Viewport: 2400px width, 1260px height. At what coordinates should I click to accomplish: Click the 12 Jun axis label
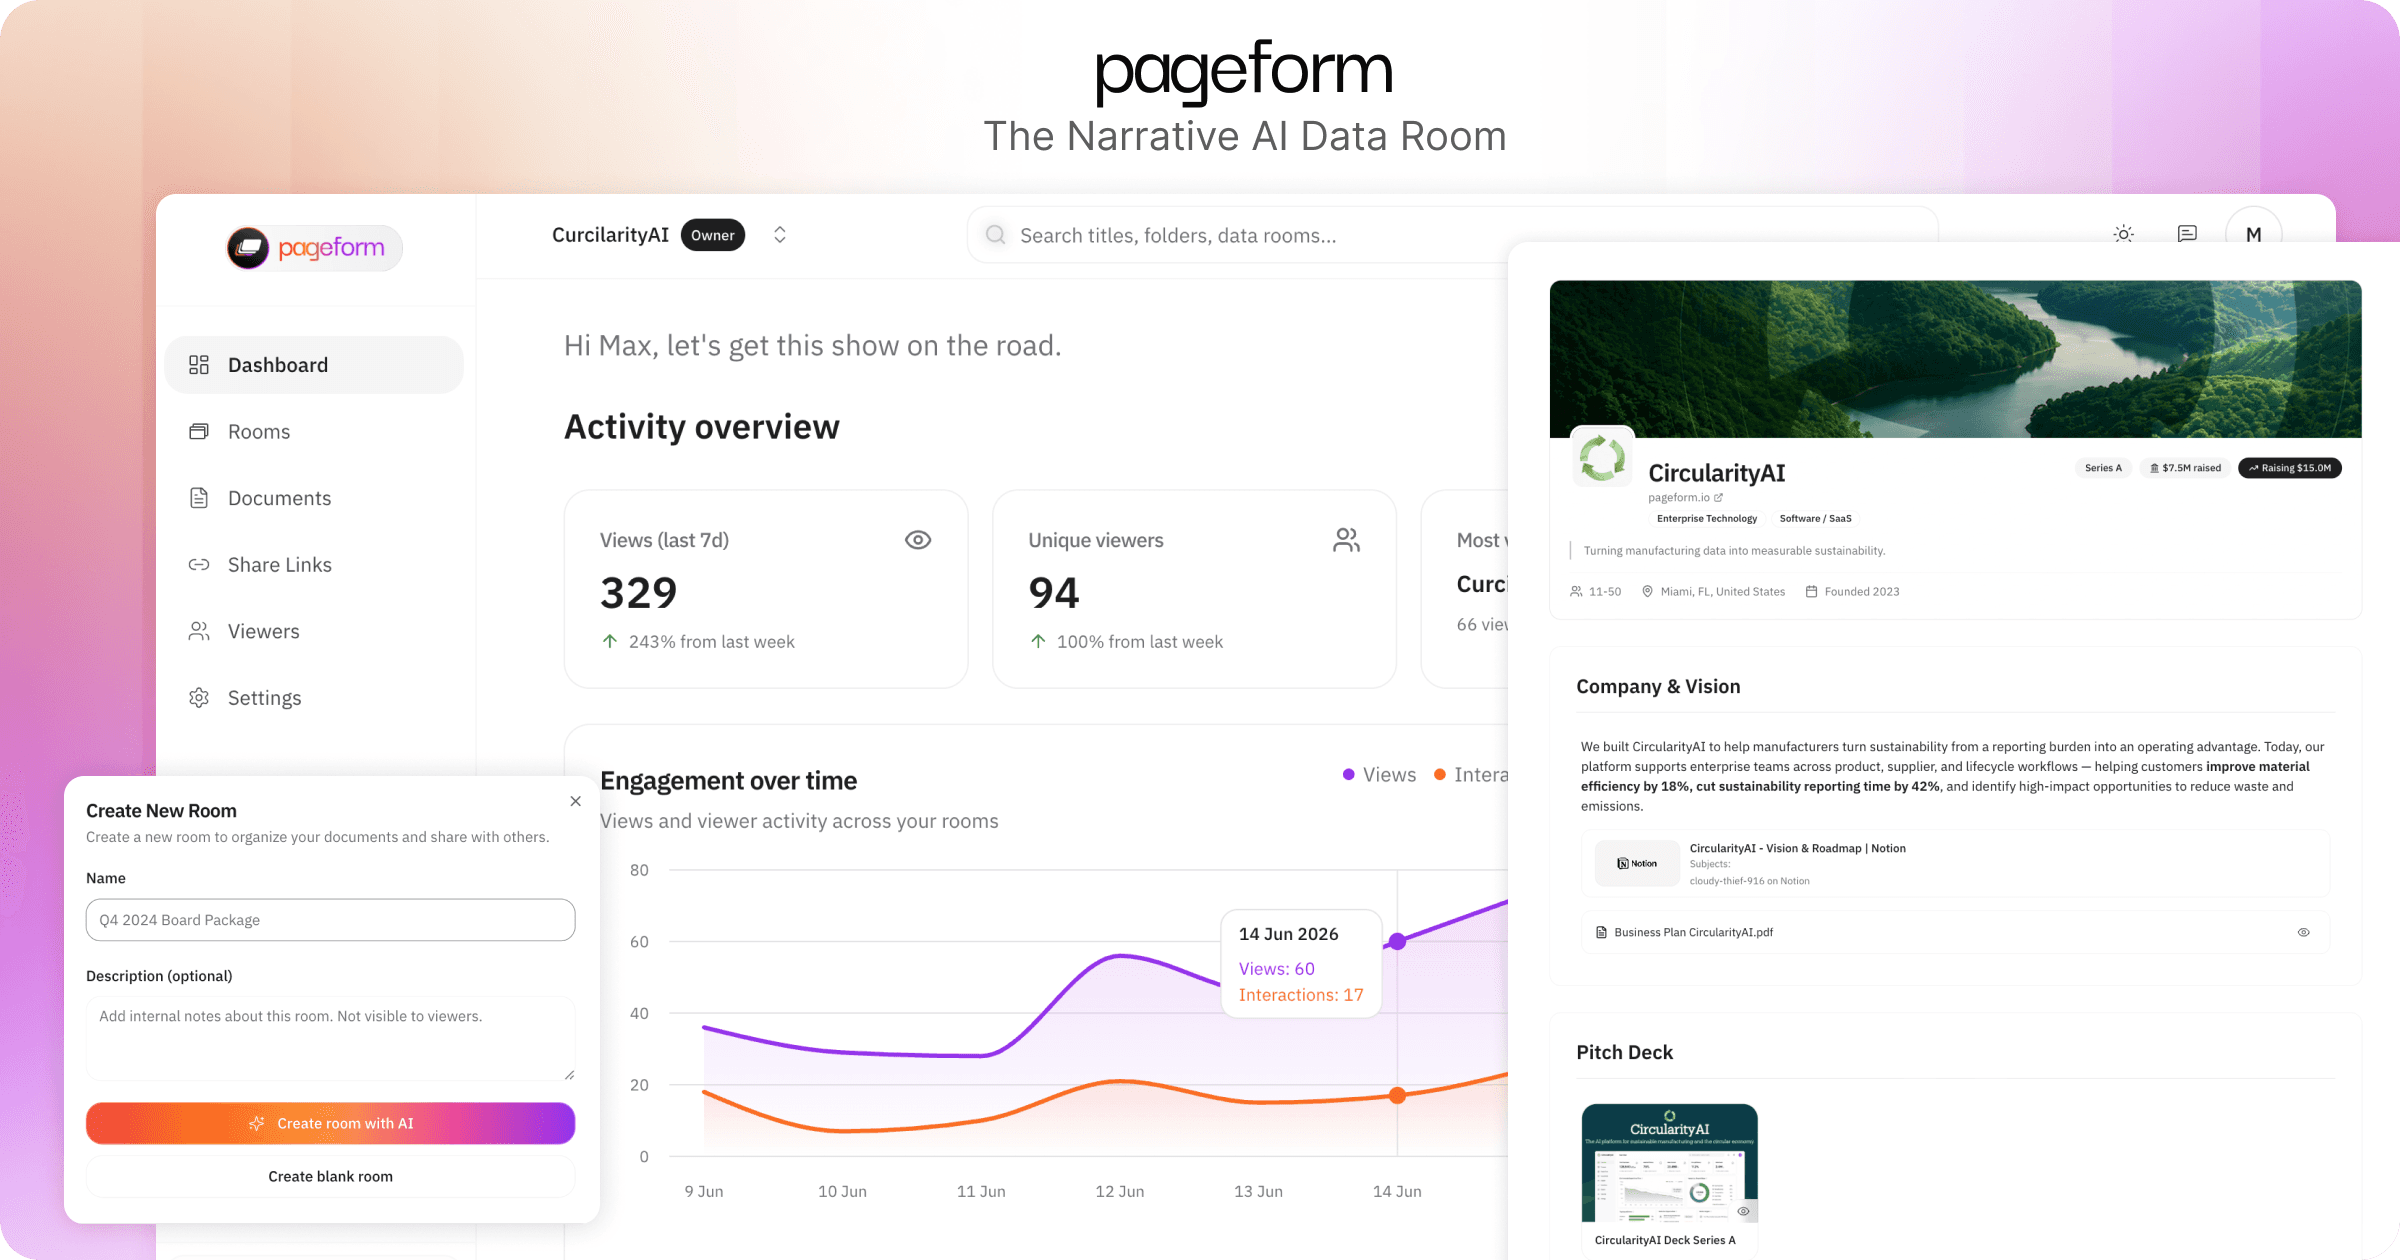pyautogui.click(x=1119, y=1191)
